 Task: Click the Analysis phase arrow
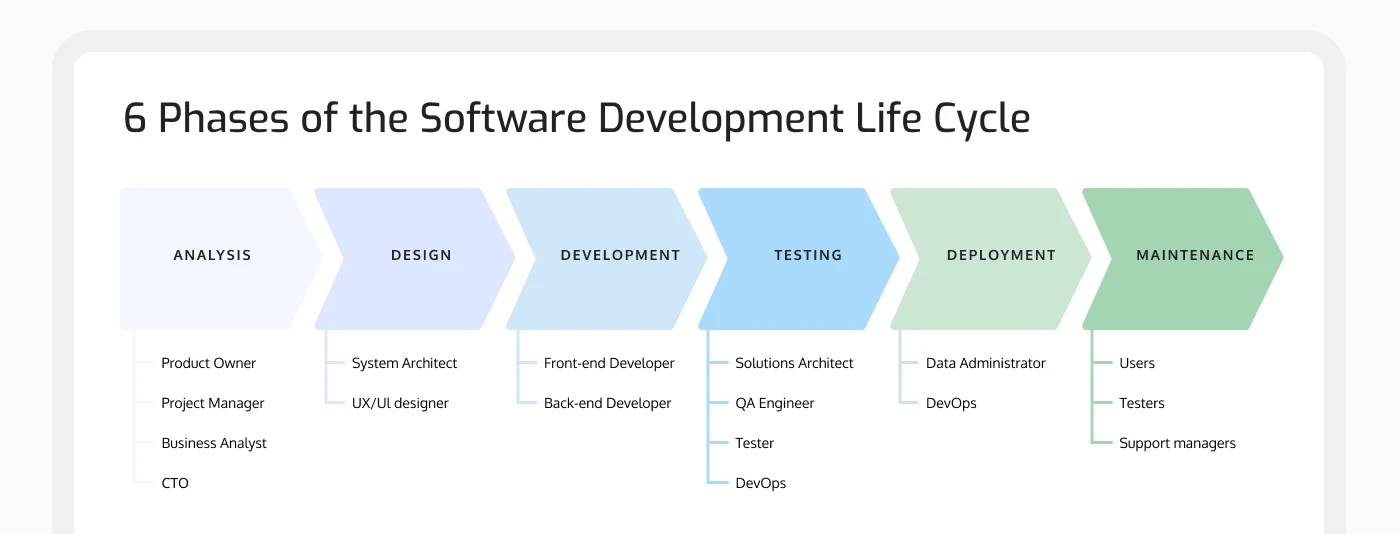coord(212,256)
